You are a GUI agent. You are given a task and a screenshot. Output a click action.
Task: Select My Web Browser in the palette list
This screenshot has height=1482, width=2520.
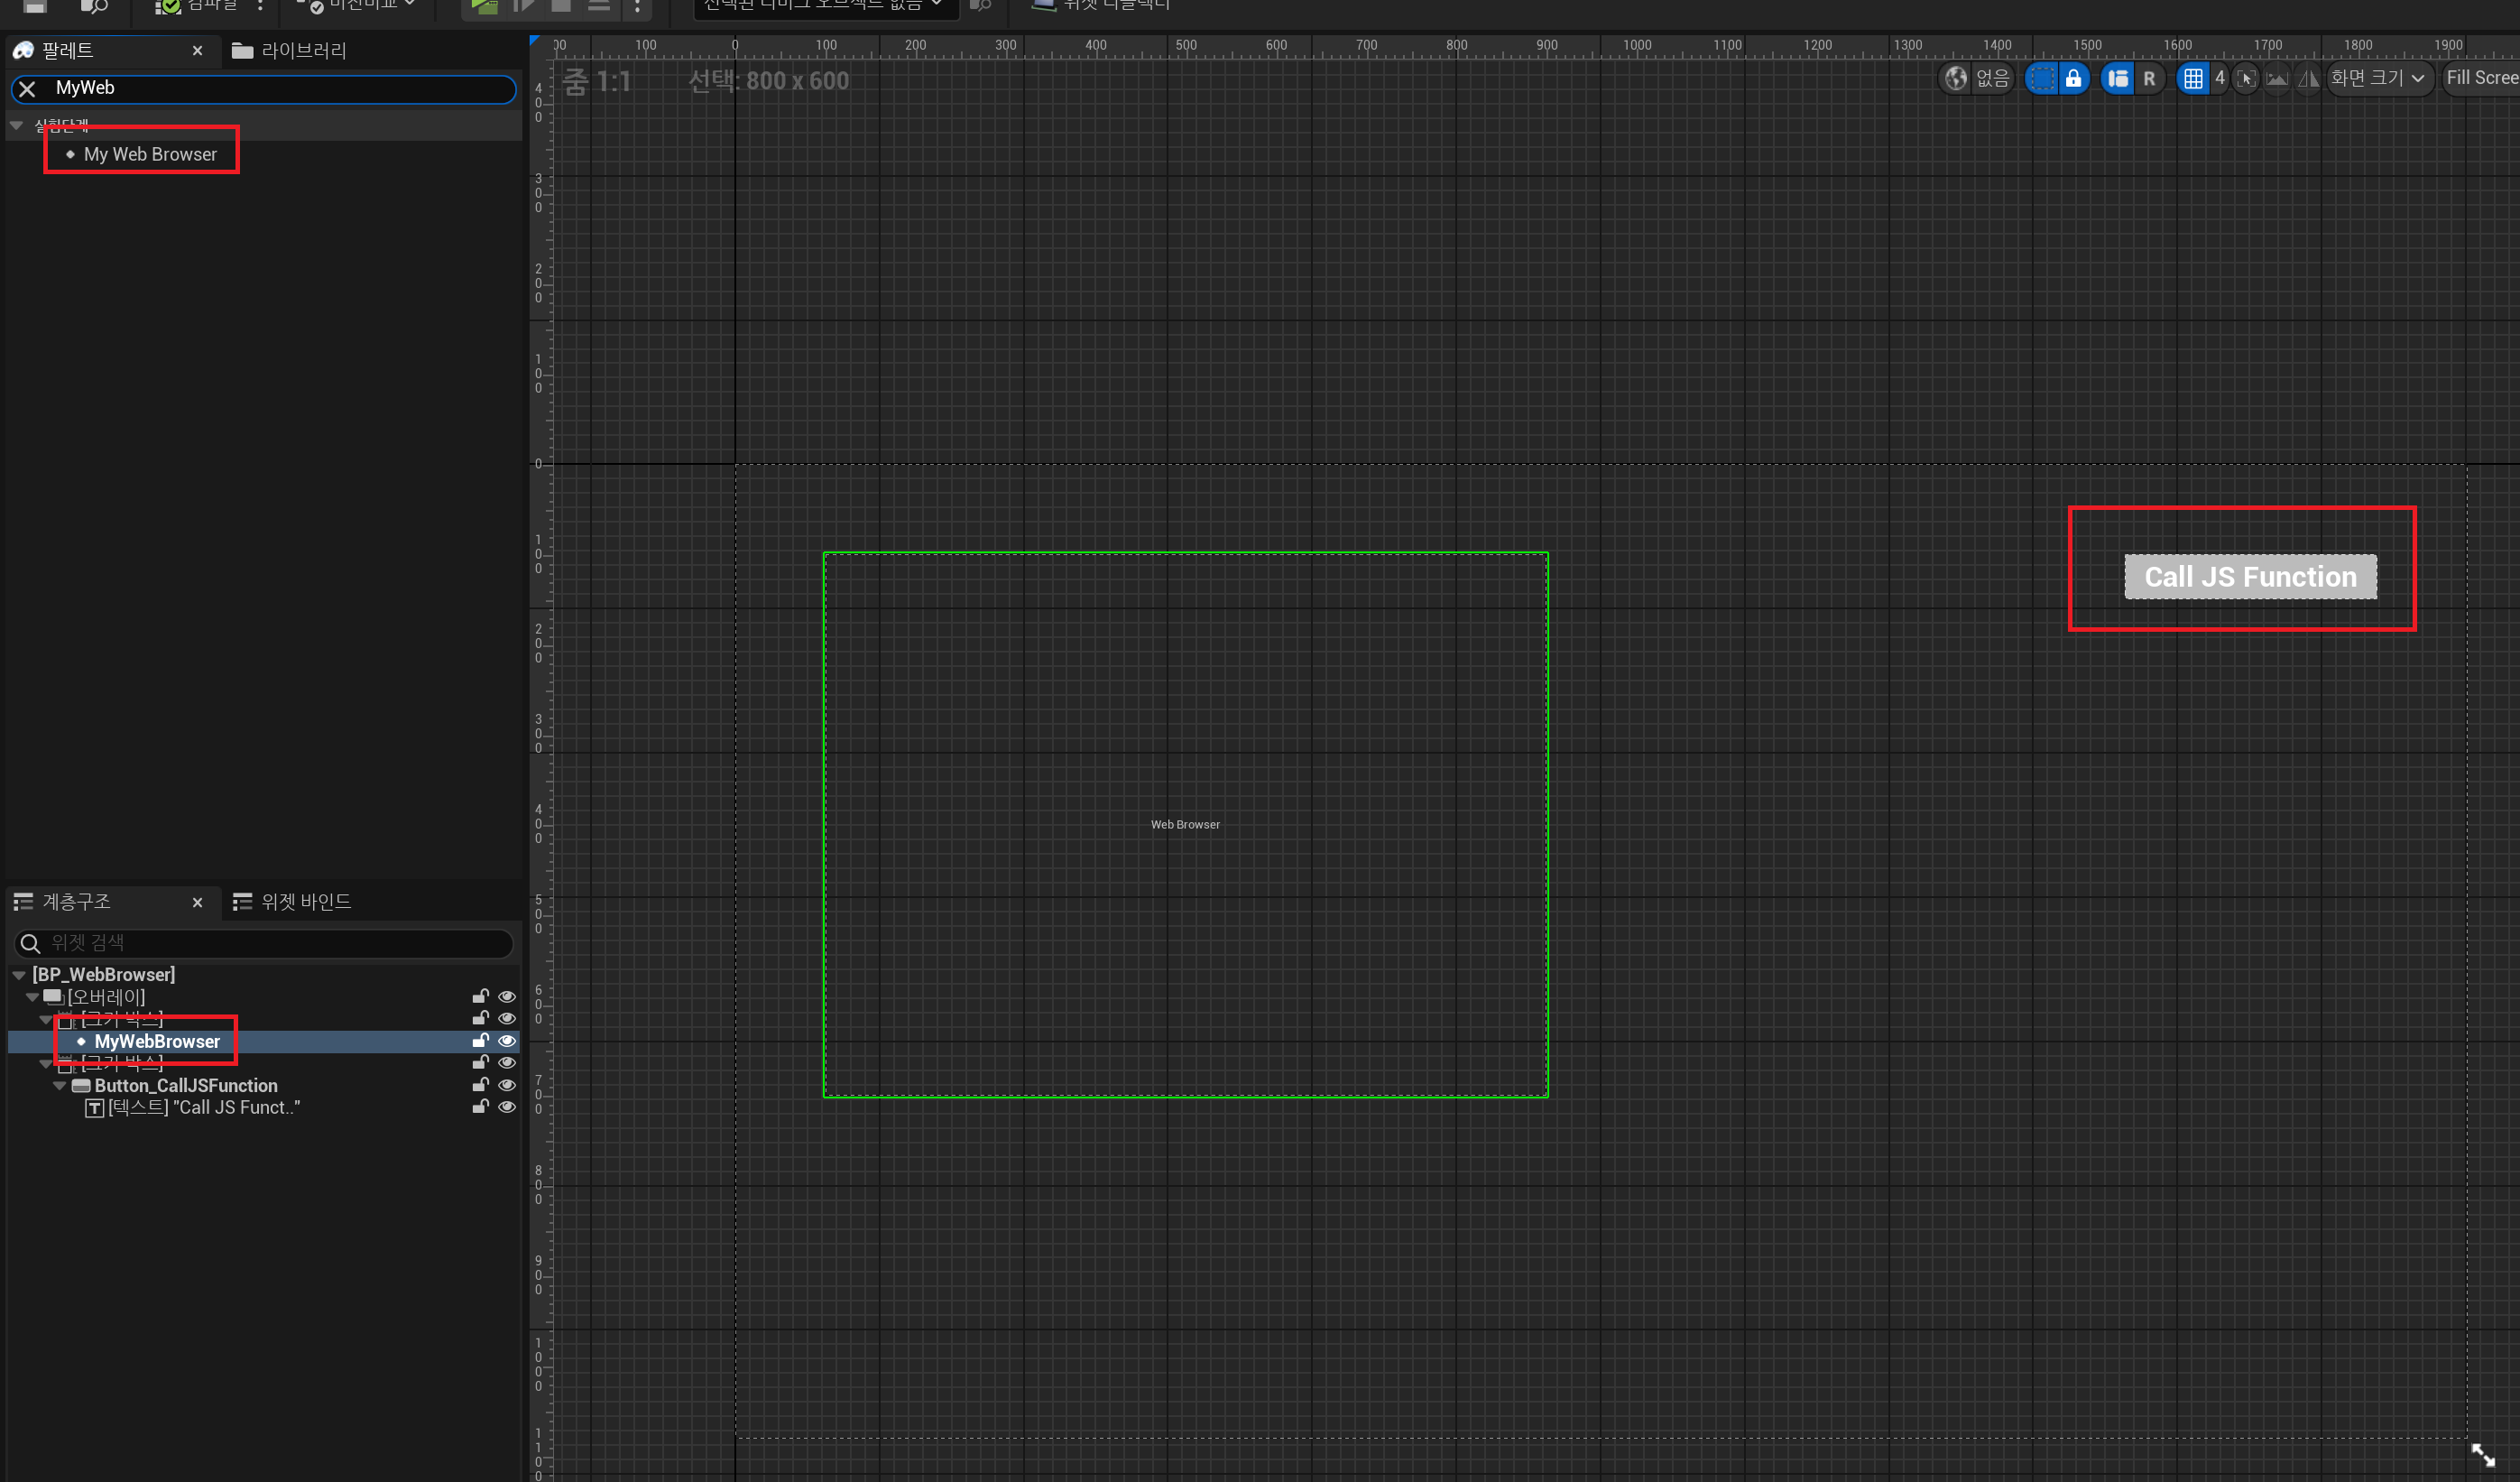click(x=150, y=154)
